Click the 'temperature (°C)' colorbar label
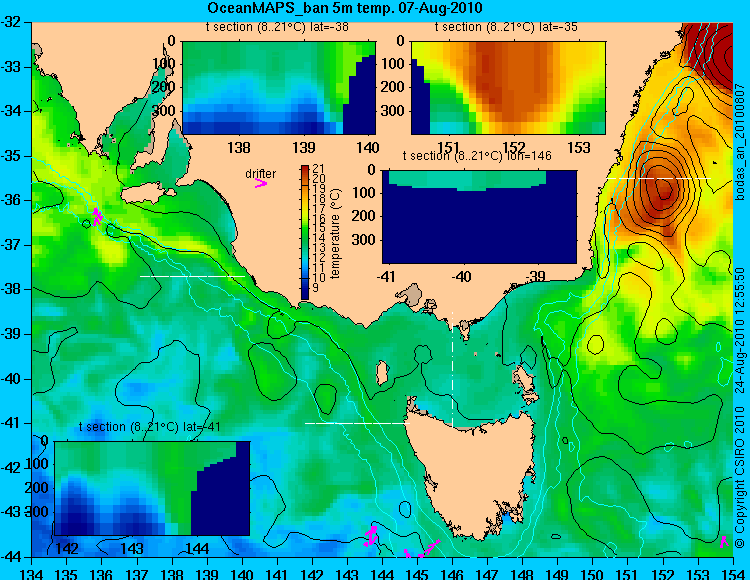 click(336, 233)
